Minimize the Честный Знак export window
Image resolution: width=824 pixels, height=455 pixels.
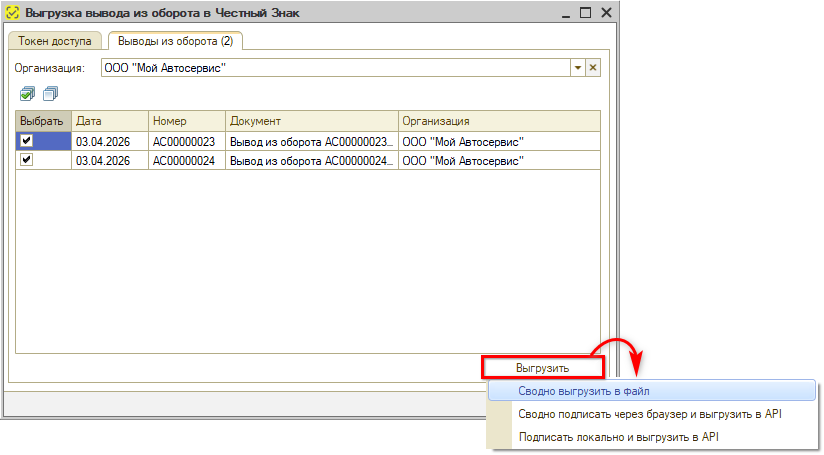[565, 13]
